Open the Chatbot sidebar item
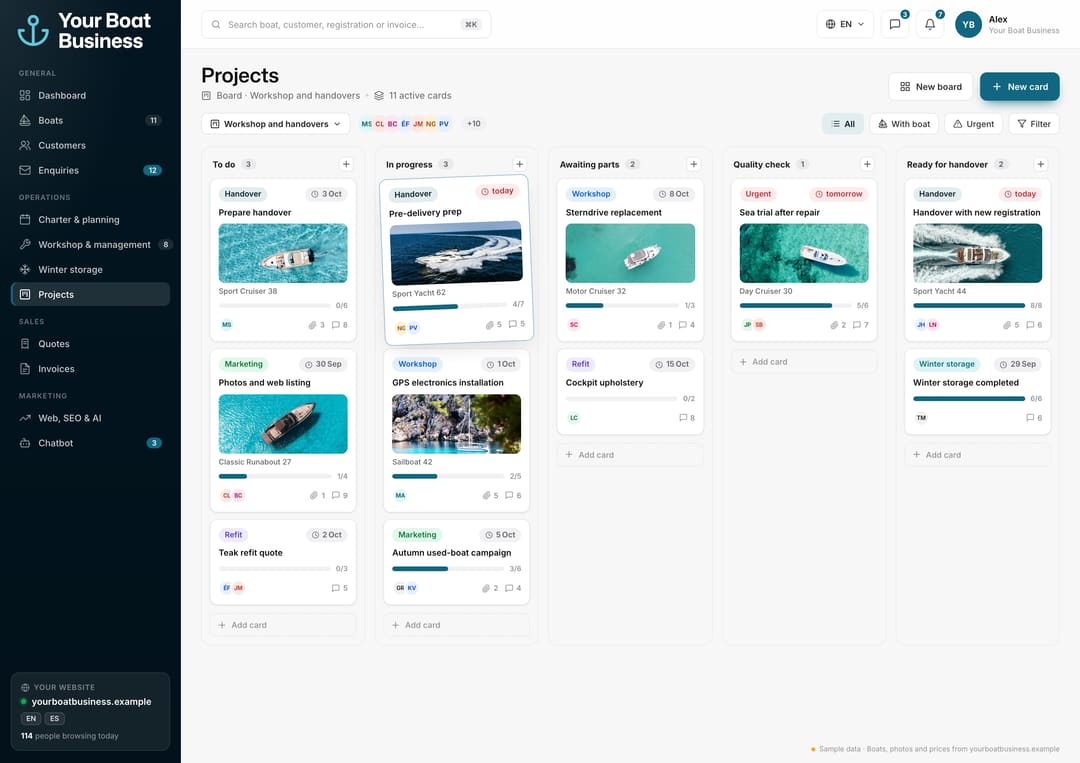1080x763 pixels. 90,443
